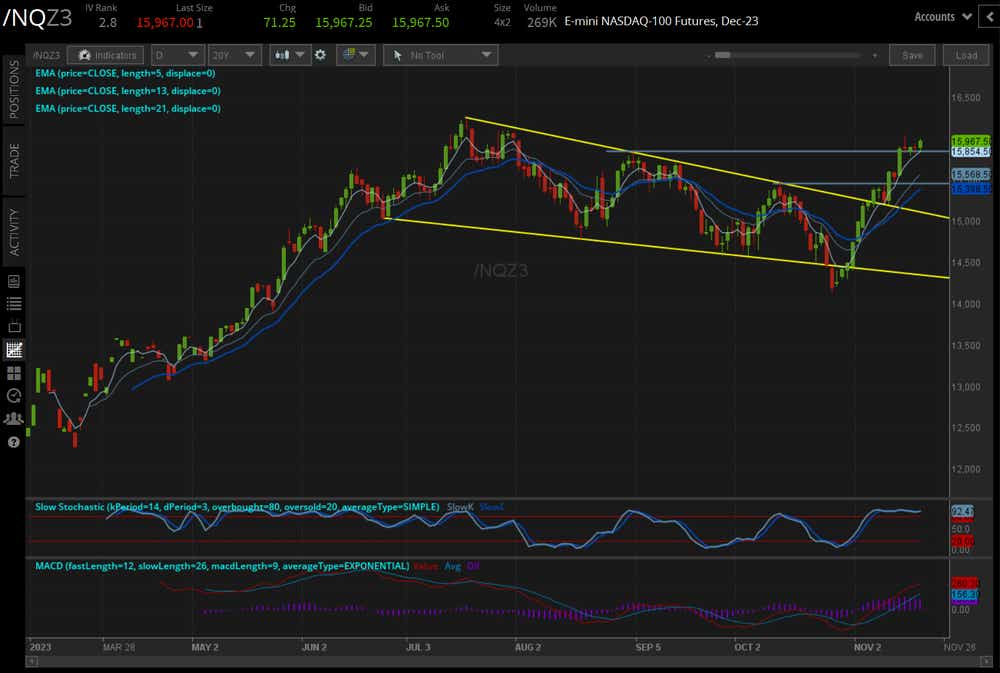This screenshot has height=673, width=1000.
Task: Open the No Tool drawing tool dropdown
Action: pyautogui.click(x=440, y=55)
